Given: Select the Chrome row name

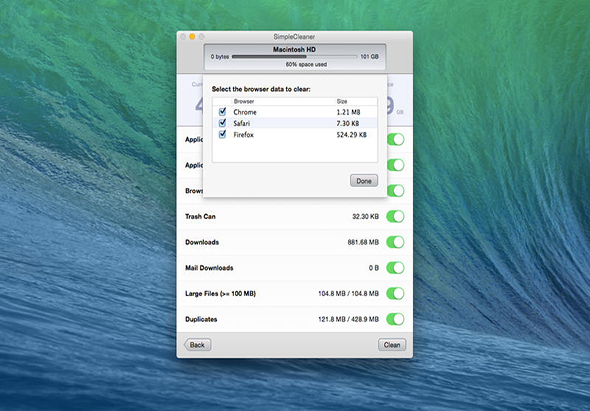Looking at the screenshot, I should [245, 112].
